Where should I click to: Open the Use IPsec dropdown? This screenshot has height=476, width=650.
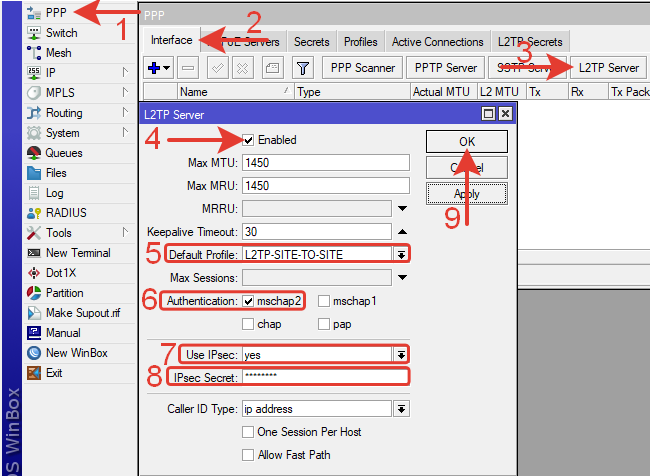click(401, 355)
